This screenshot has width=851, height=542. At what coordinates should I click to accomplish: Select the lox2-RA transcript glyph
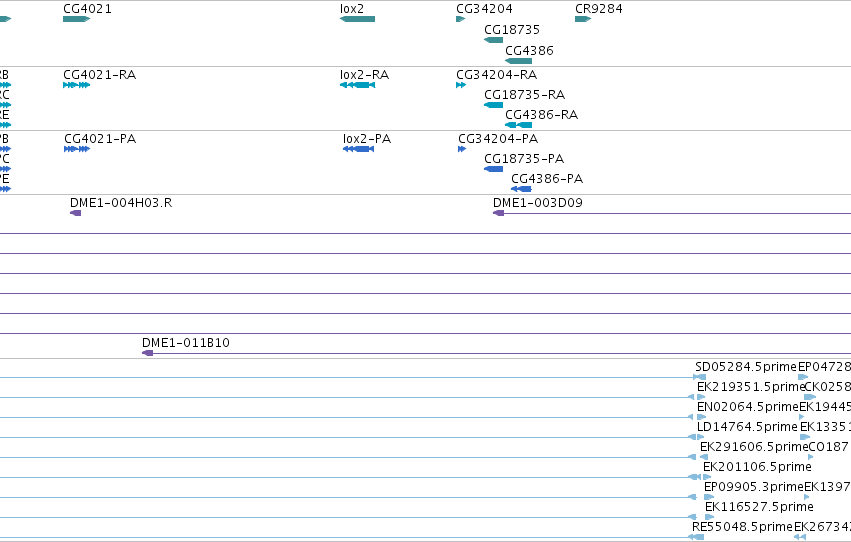[357, 85]
